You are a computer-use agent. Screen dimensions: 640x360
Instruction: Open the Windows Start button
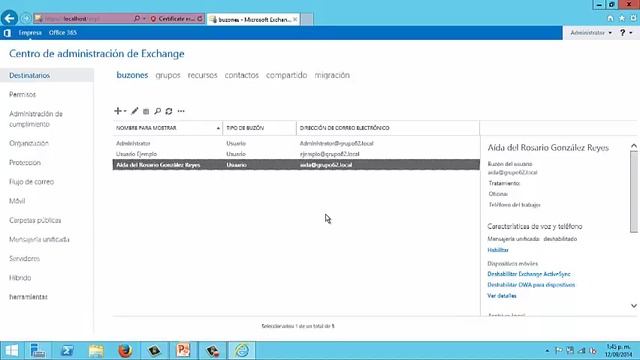click(x=12, y=350)
